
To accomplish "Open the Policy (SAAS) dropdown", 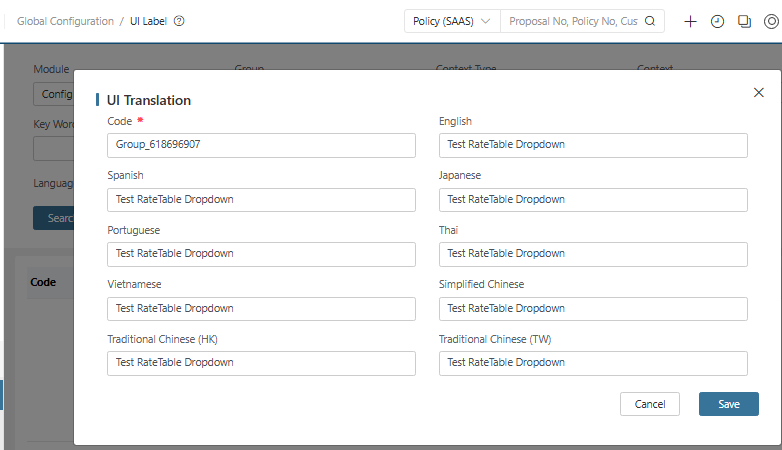I will (x=452, y=21).
